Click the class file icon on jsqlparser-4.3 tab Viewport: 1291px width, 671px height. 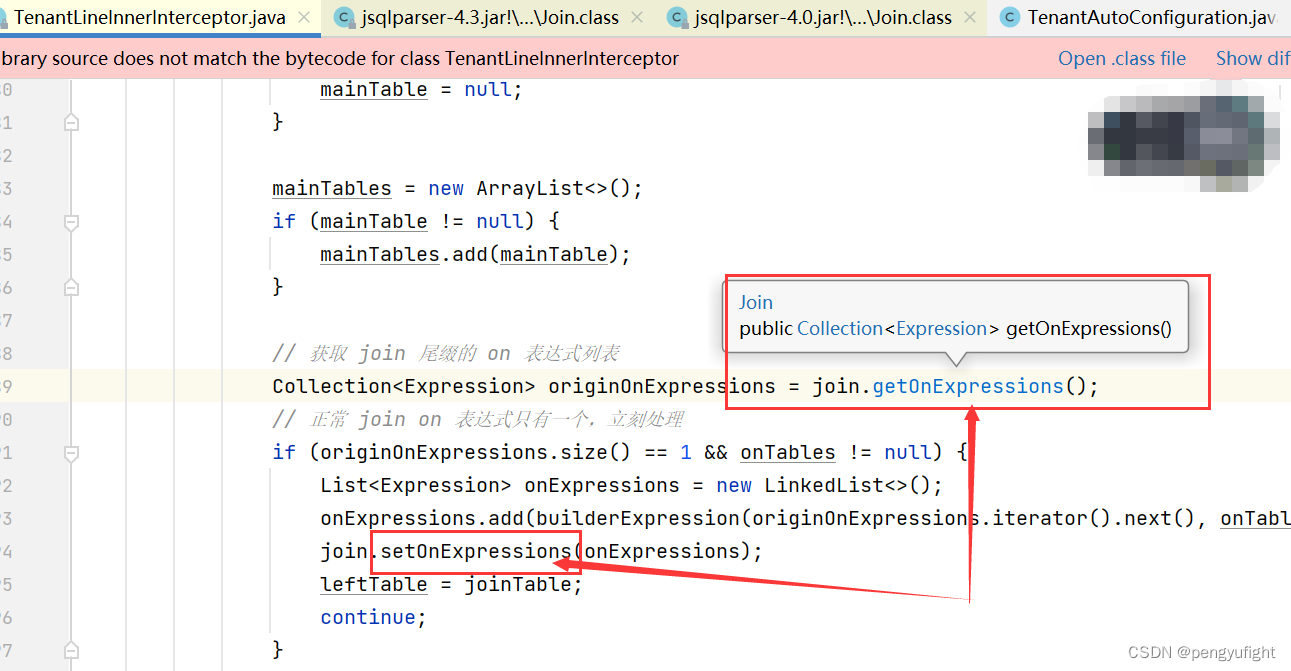click(x=344, y=17)
